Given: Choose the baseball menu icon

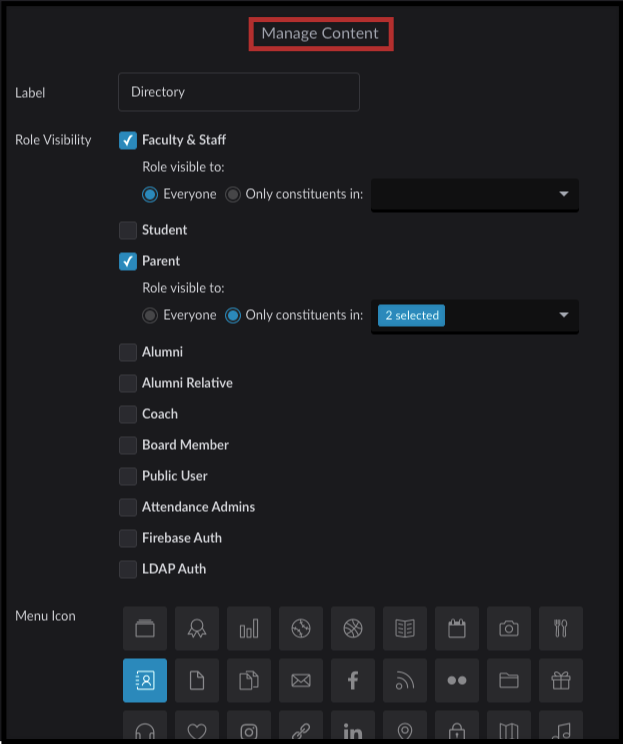Looking at the screenshot, I should pos(301,628).
